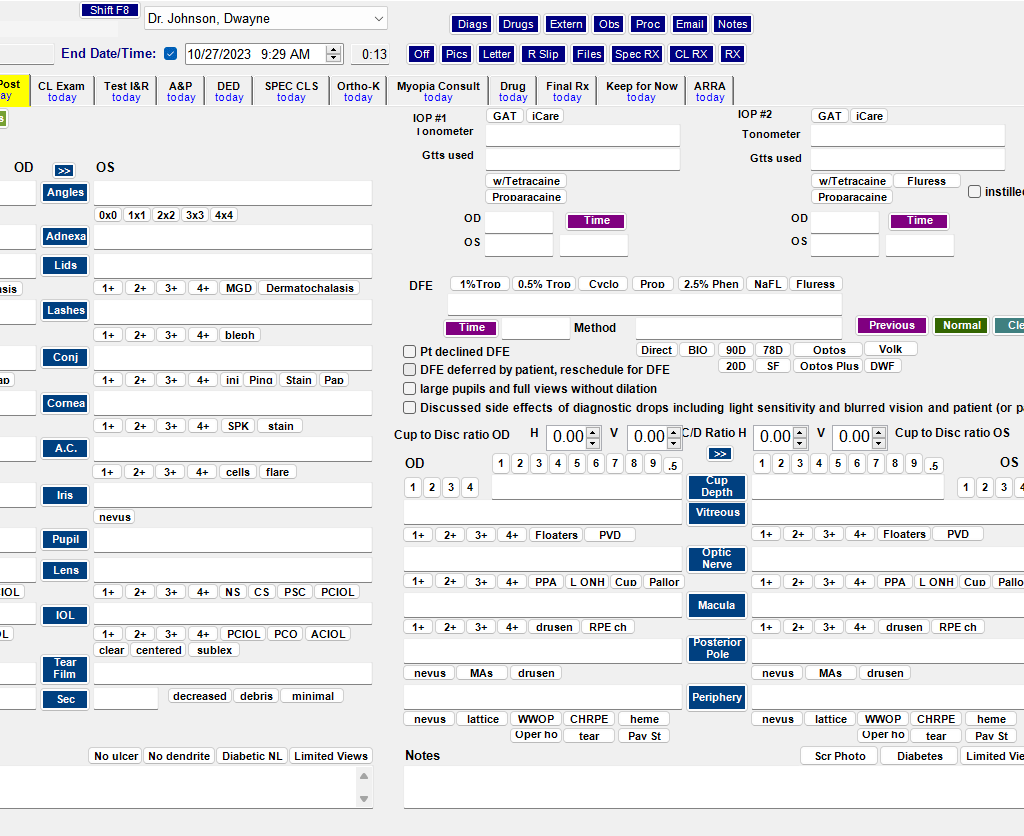Click the Cup Depth button
Screen dimensions: 1024x836
(x=716, y=487)
